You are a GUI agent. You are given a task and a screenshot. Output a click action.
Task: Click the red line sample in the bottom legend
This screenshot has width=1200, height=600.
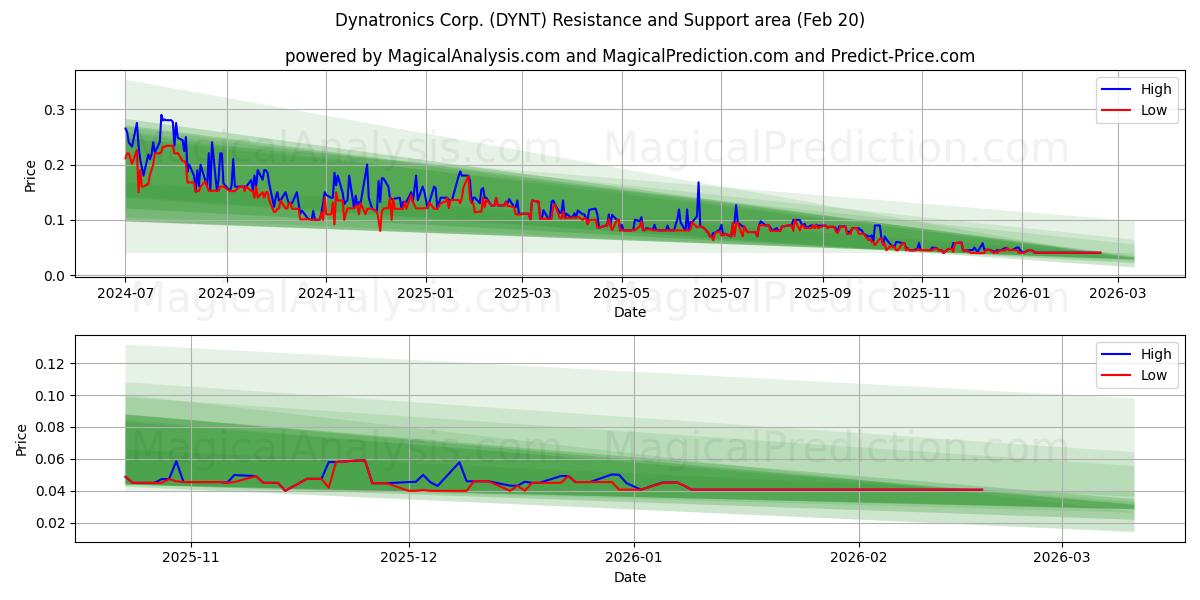pyautogui.click(x=1117, y=376)
